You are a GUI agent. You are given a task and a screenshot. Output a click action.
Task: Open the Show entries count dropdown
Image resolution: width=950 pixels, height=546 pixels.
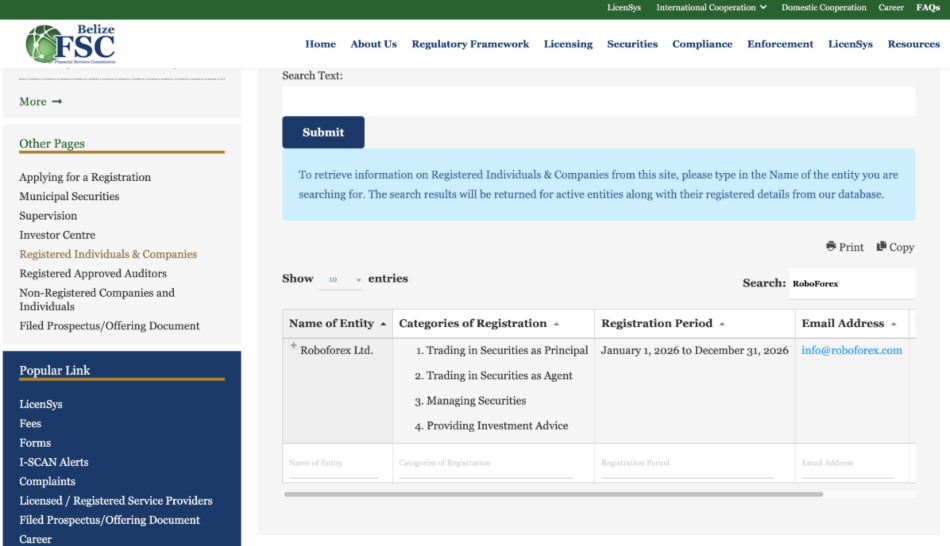click(x=340, y=279)
